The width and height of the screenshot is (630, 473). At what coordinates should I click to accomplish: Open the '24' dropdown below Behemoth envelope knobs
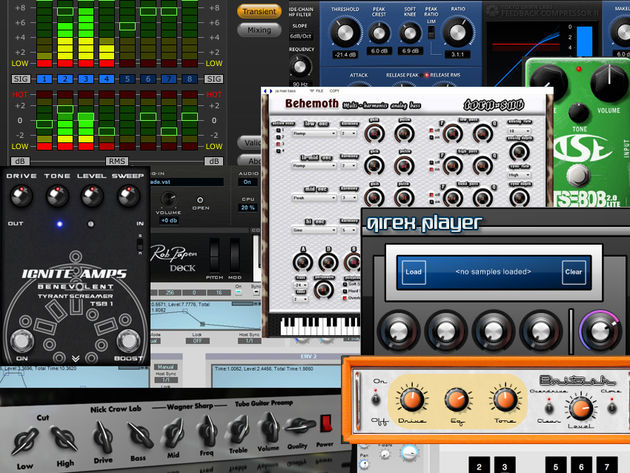[x=301, y=285]
